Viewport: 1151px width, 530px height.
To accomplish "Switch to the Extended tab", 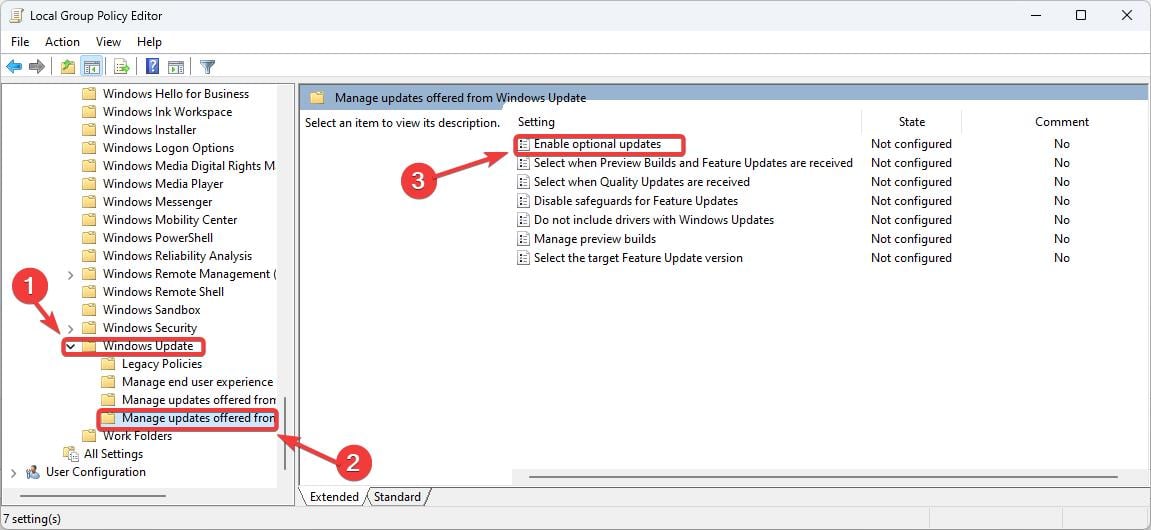I will pos(334,497).
